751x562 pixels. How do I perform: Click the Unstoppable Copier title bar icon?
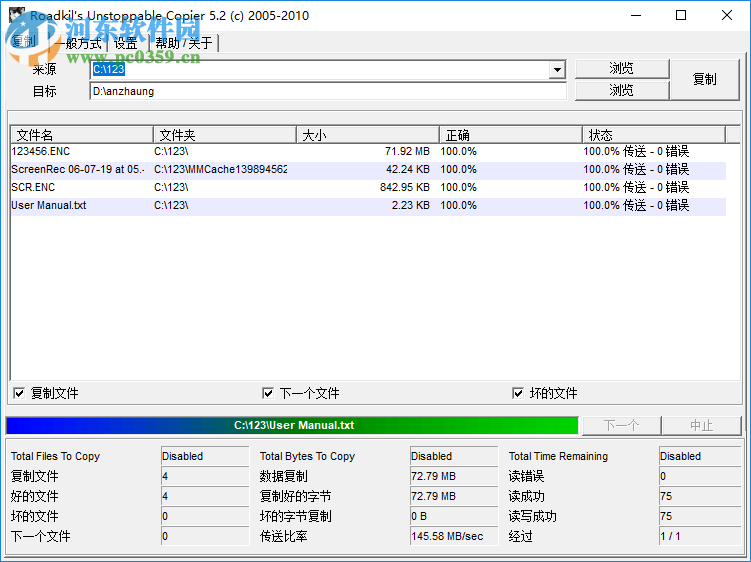point(17,15)
